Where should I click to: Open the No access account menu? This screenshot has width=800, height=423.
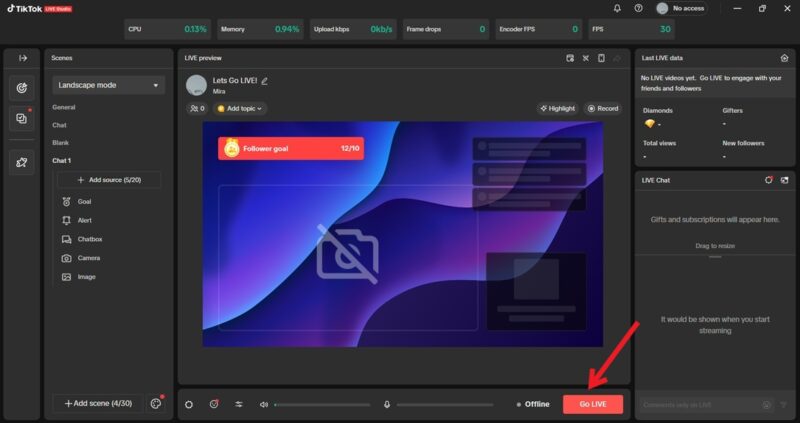(681, 8)
